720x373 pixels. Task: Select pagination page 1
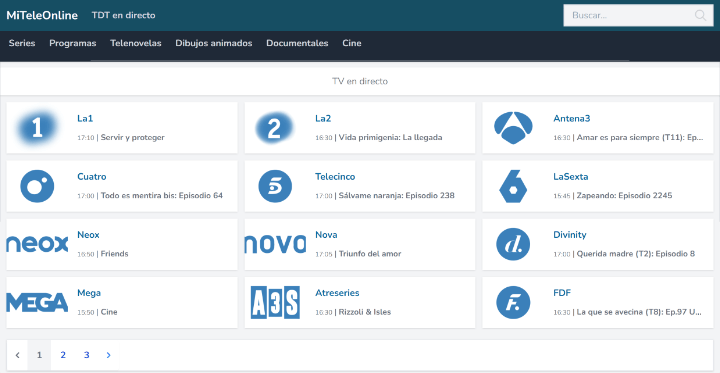tap(39, 355)
